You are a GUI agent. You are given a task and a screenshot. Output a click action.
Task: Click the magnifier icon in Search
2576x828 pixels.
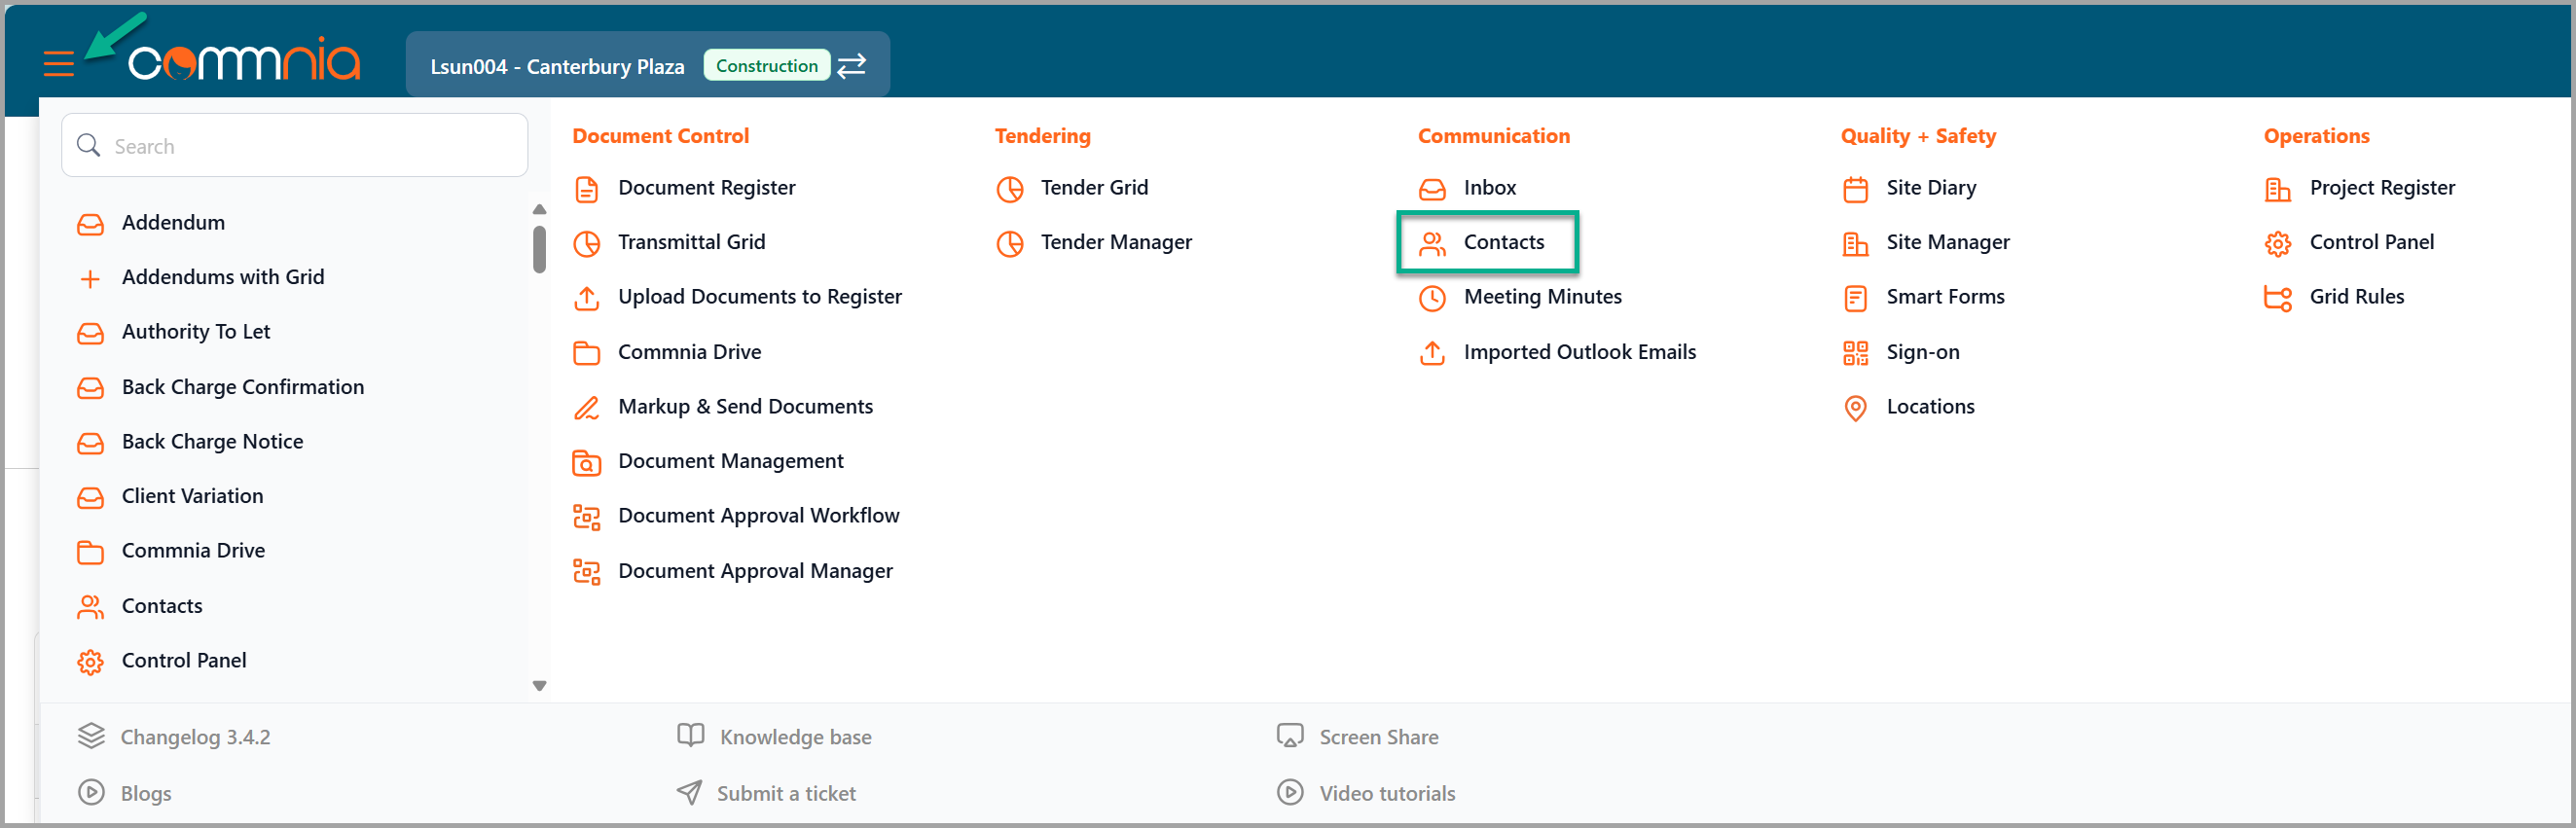click(88, 146)
